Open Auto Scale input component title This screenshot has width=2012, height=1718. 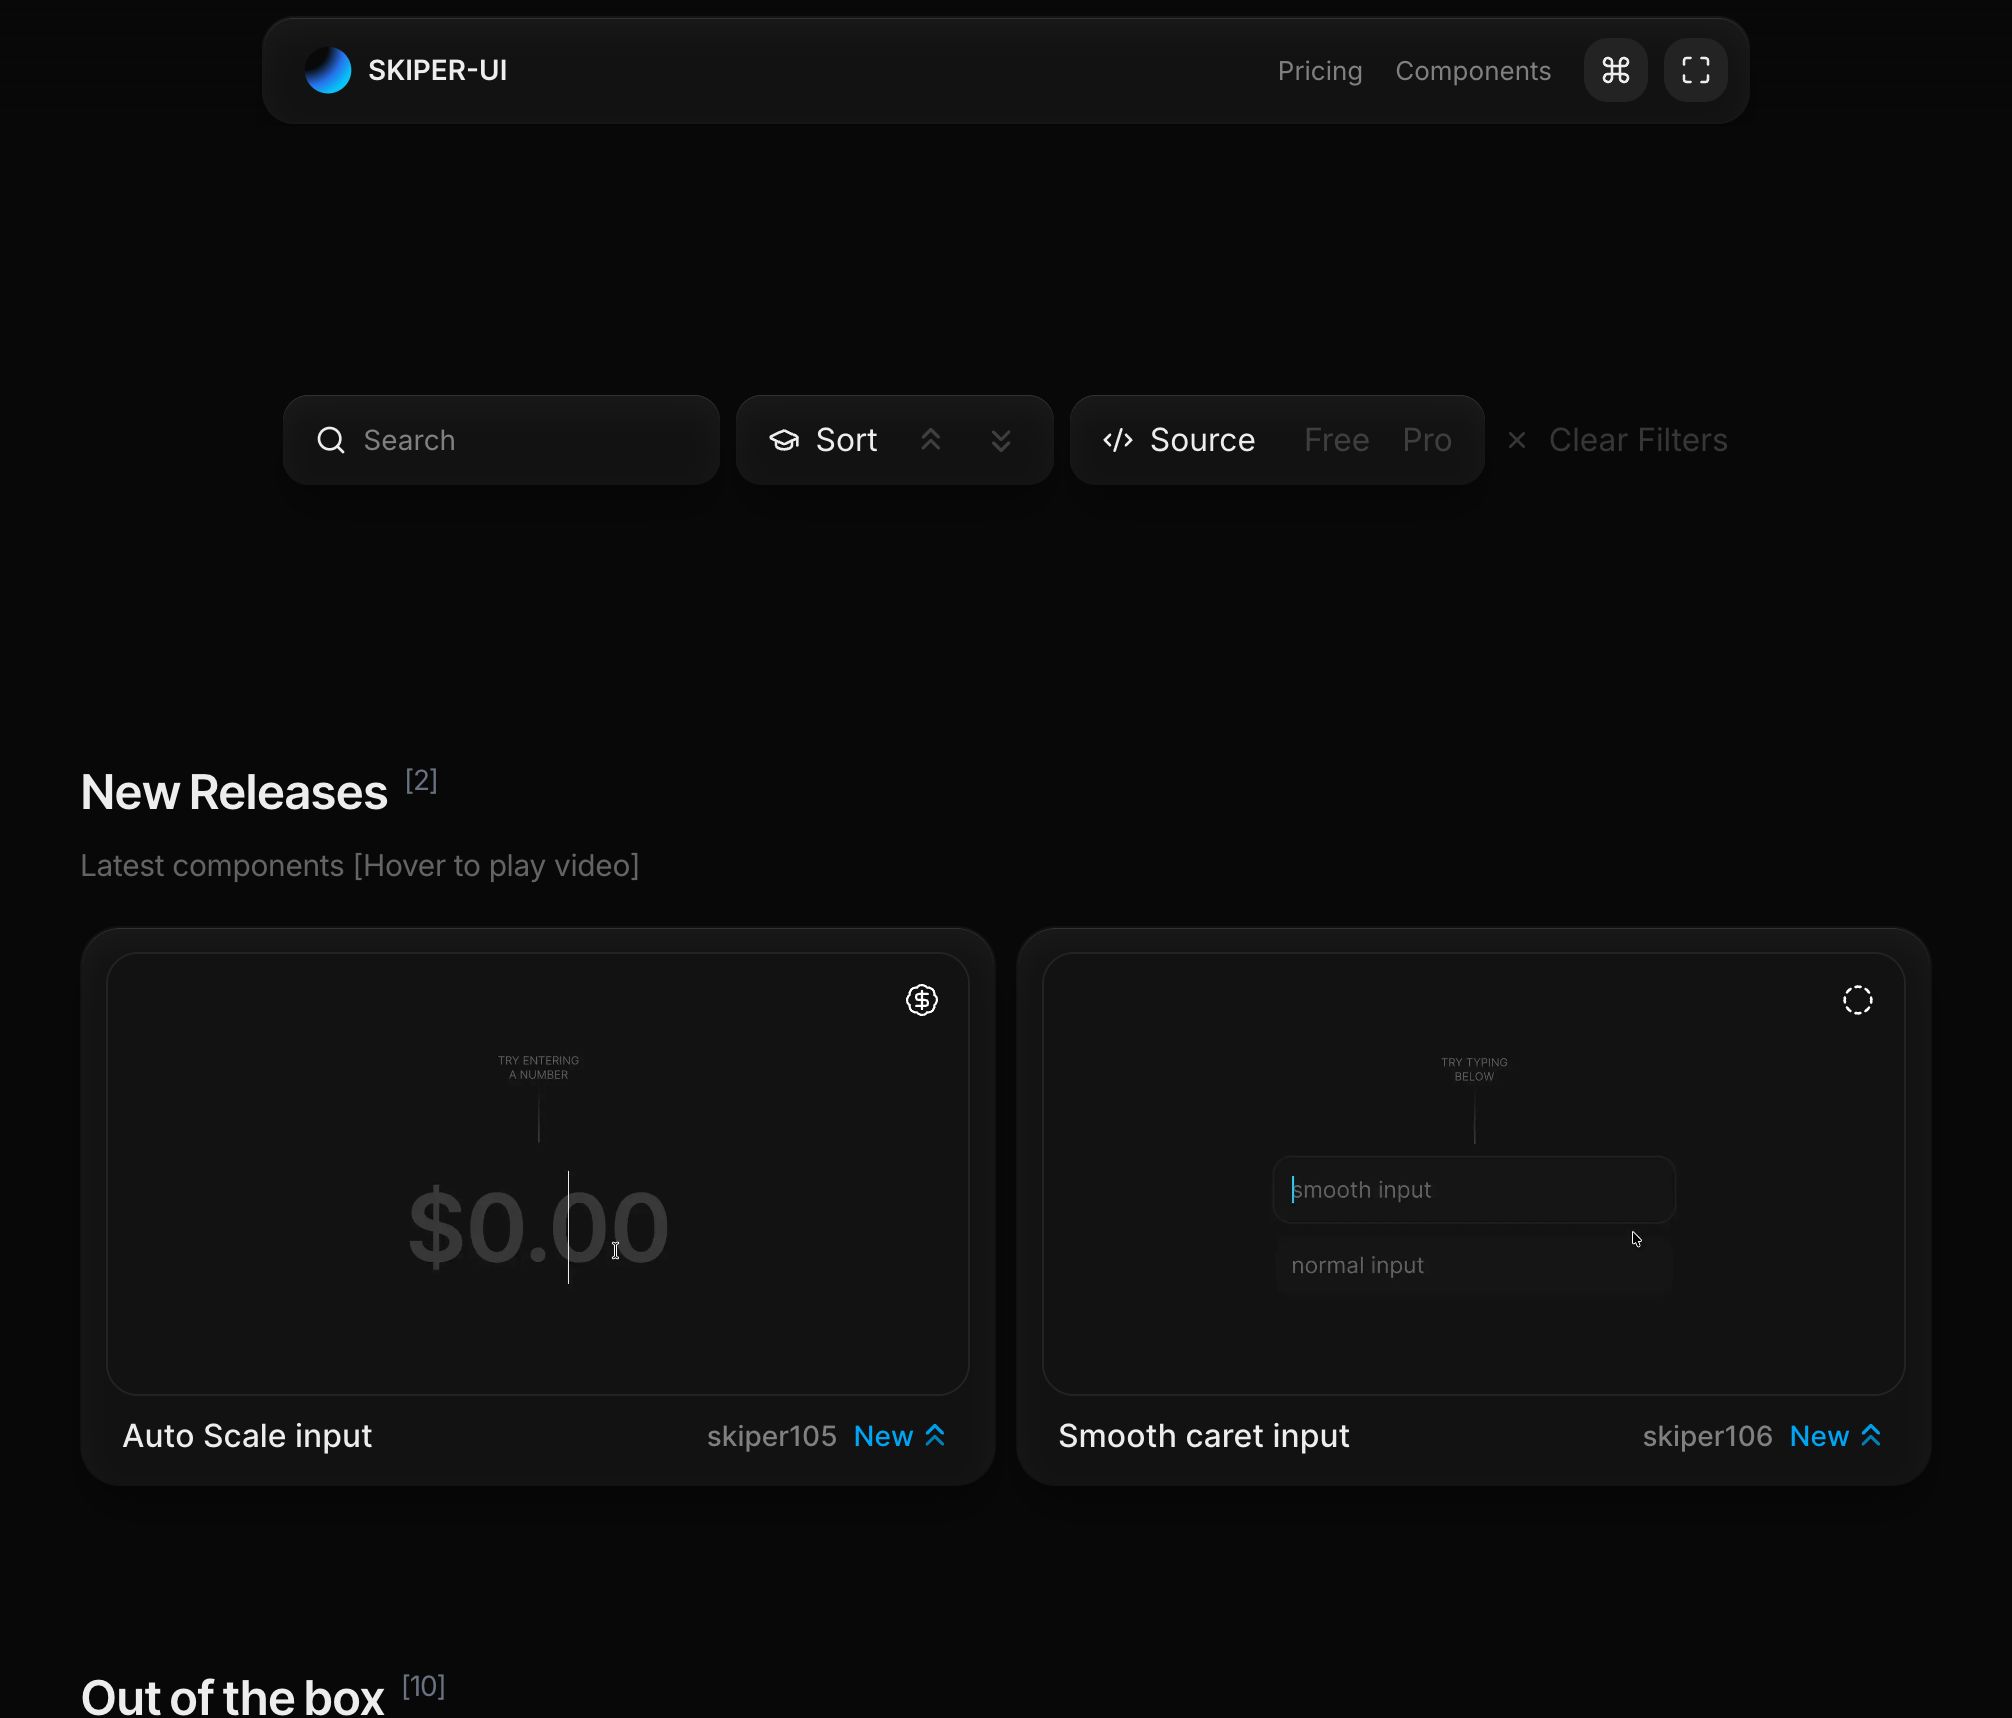click(x=247, y=1436)
